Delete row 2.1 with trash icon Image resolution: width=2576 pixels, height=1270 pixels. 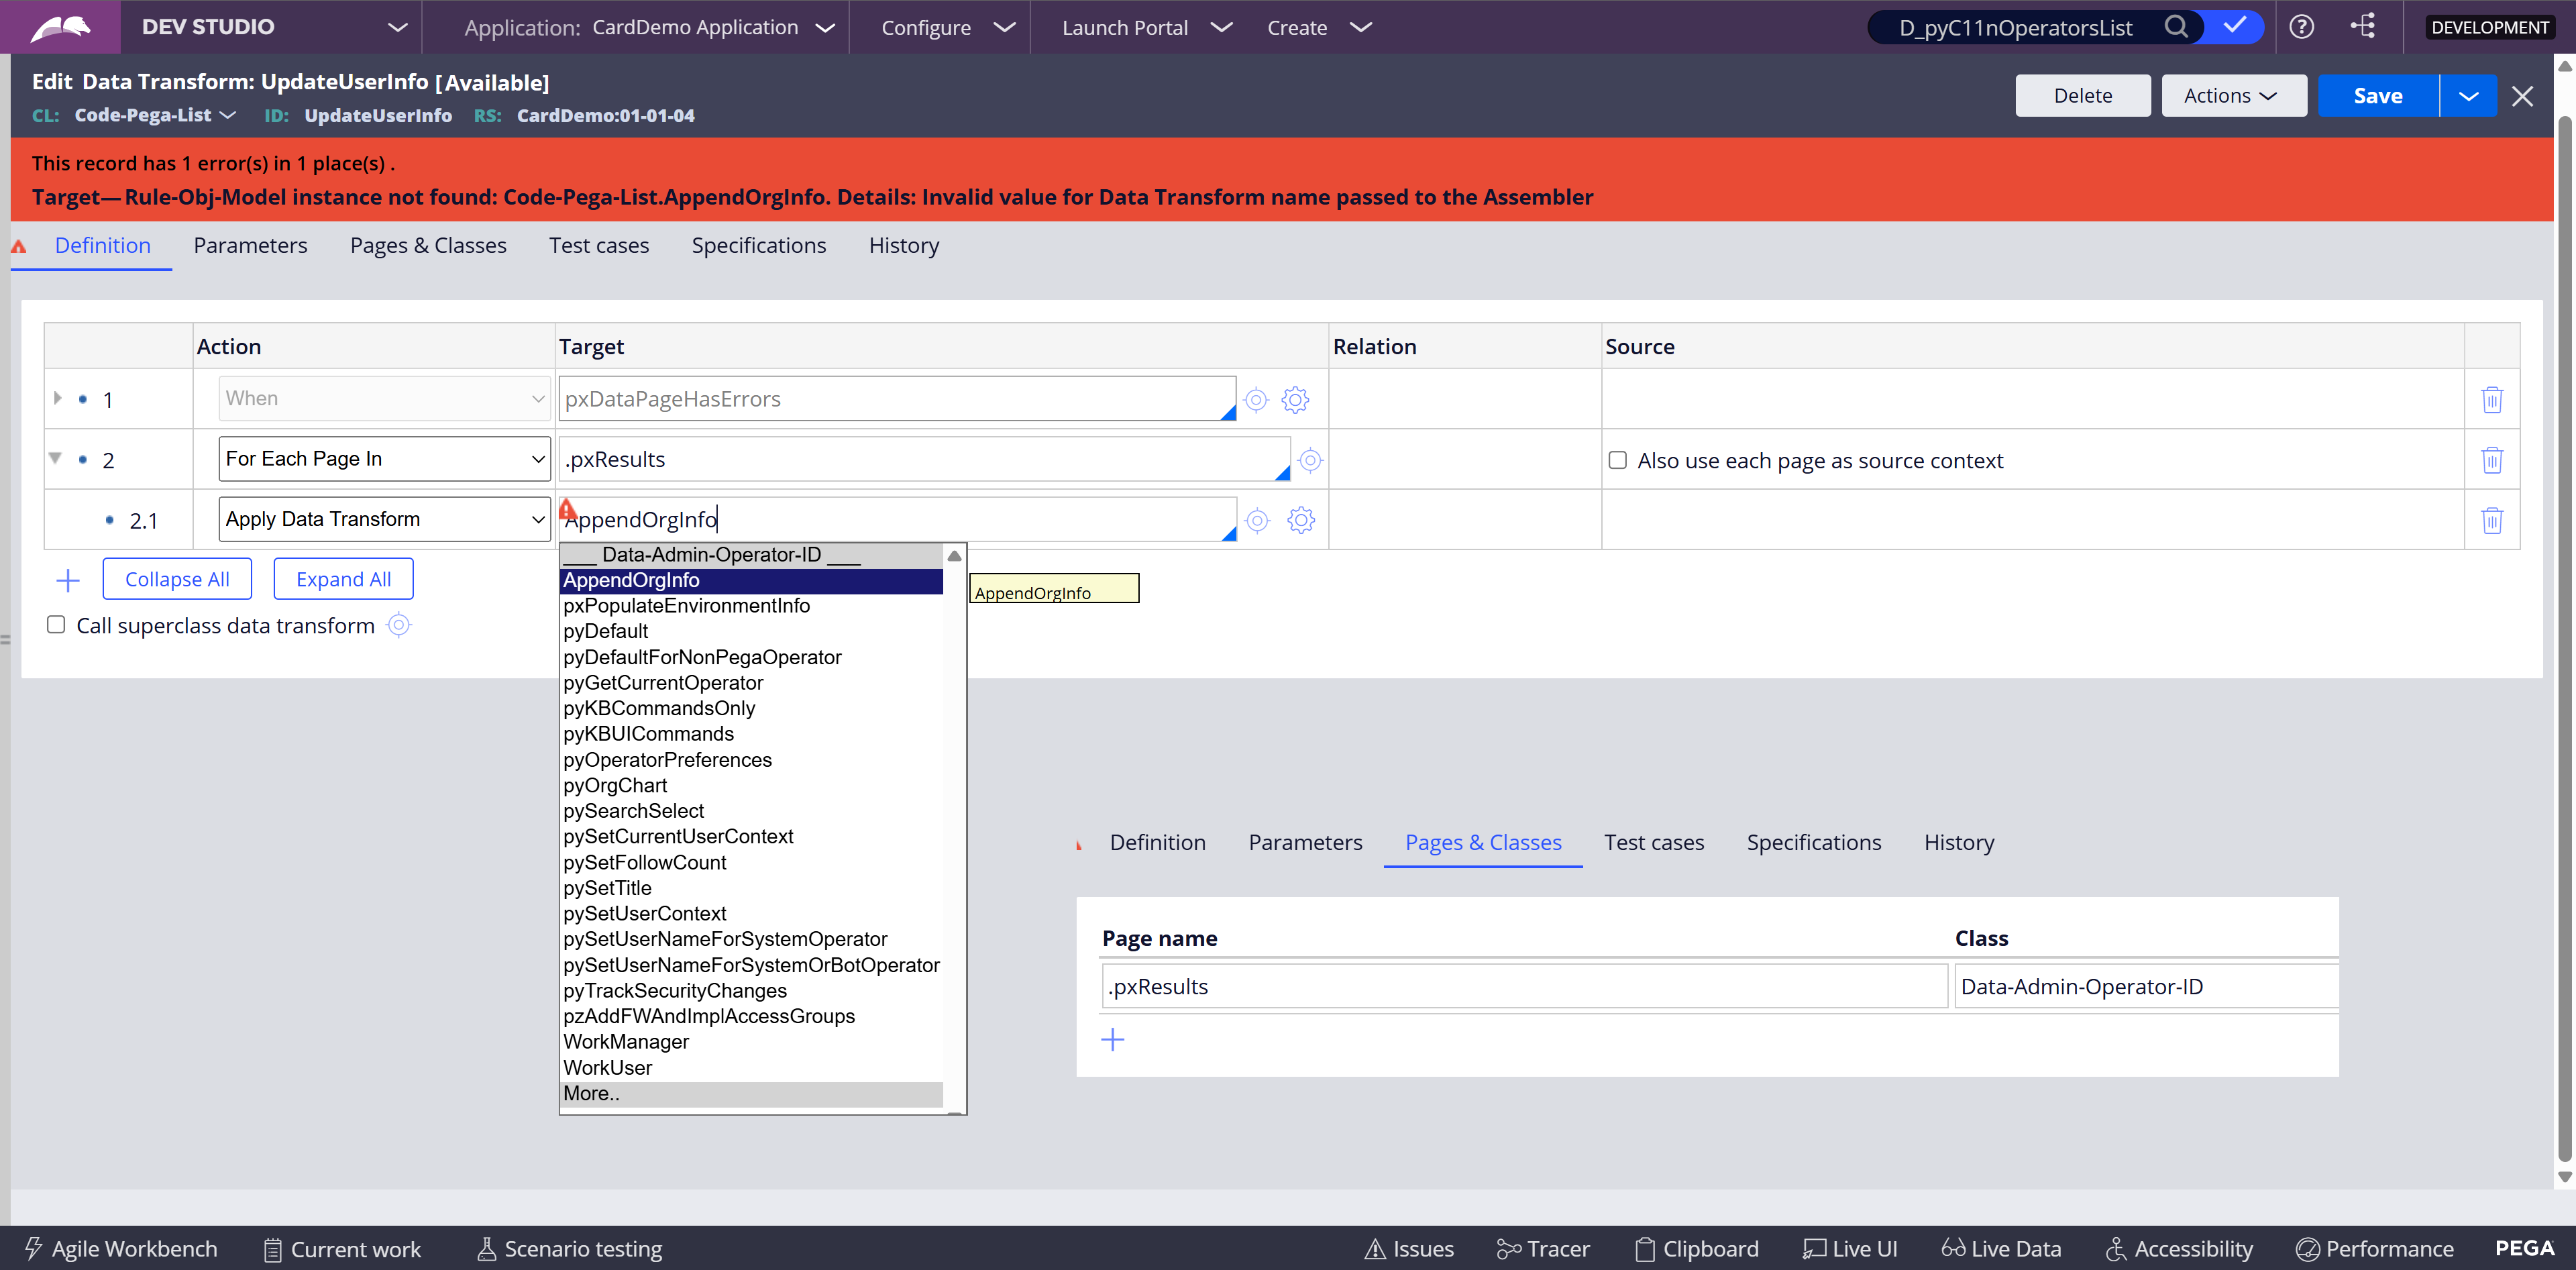pyautogui.click(x=2491, y=520)
